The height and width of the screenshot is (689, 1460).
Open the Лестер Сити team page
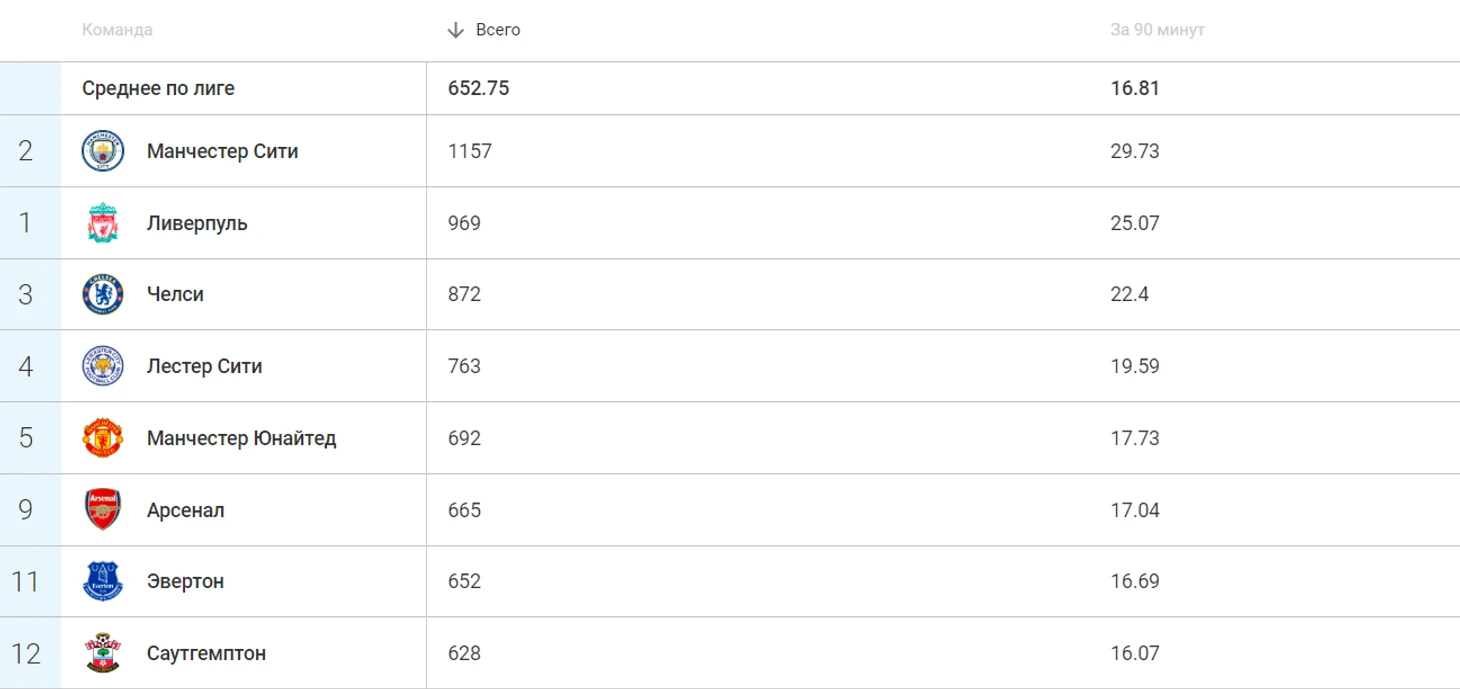click(x=204, y=366)
